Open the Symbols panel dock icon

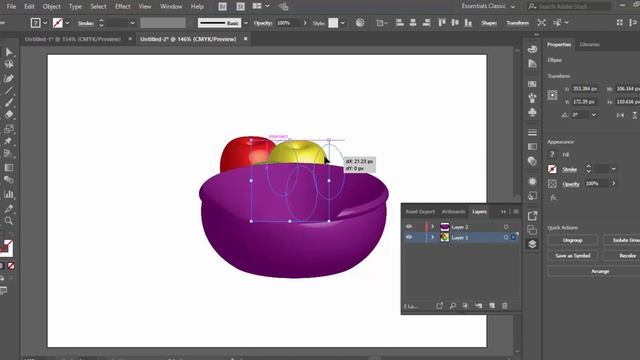[x=532, y=112]
